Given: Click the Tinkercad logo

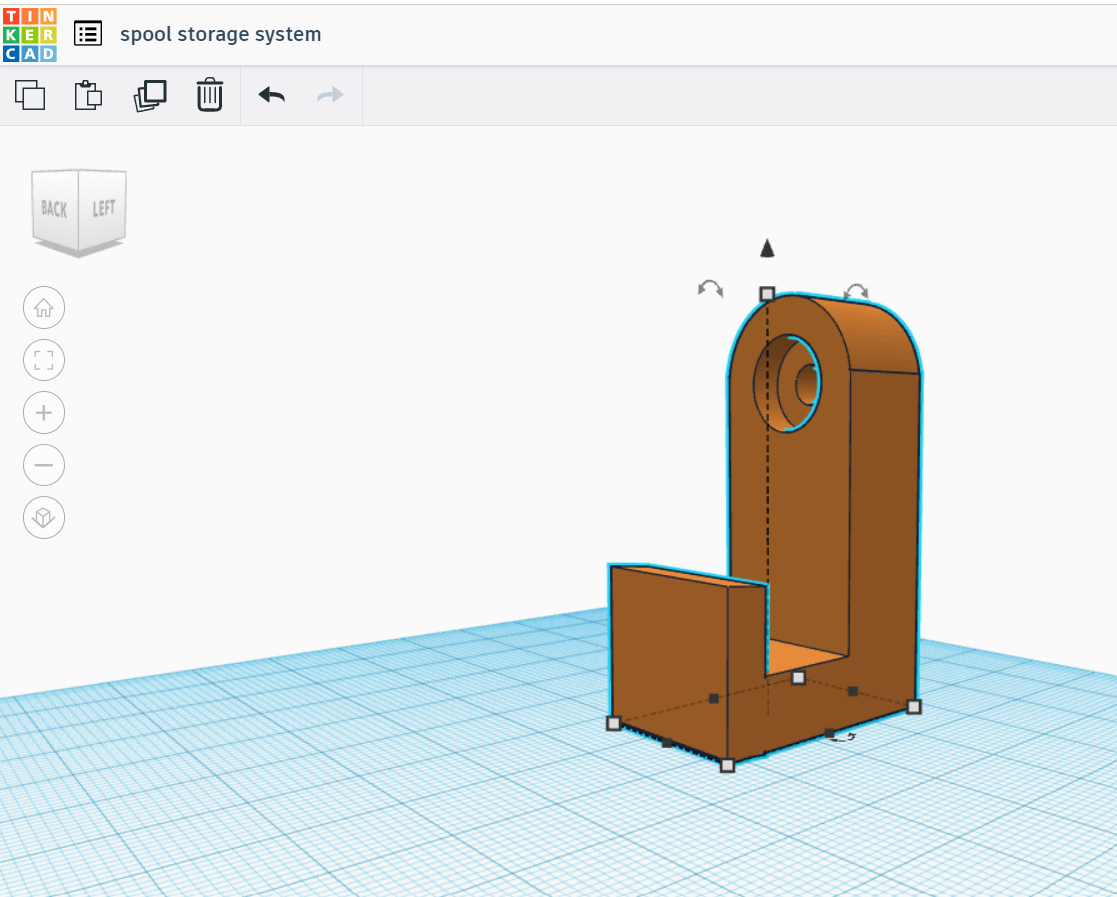Looking at the screenshot, I should 30,32.
